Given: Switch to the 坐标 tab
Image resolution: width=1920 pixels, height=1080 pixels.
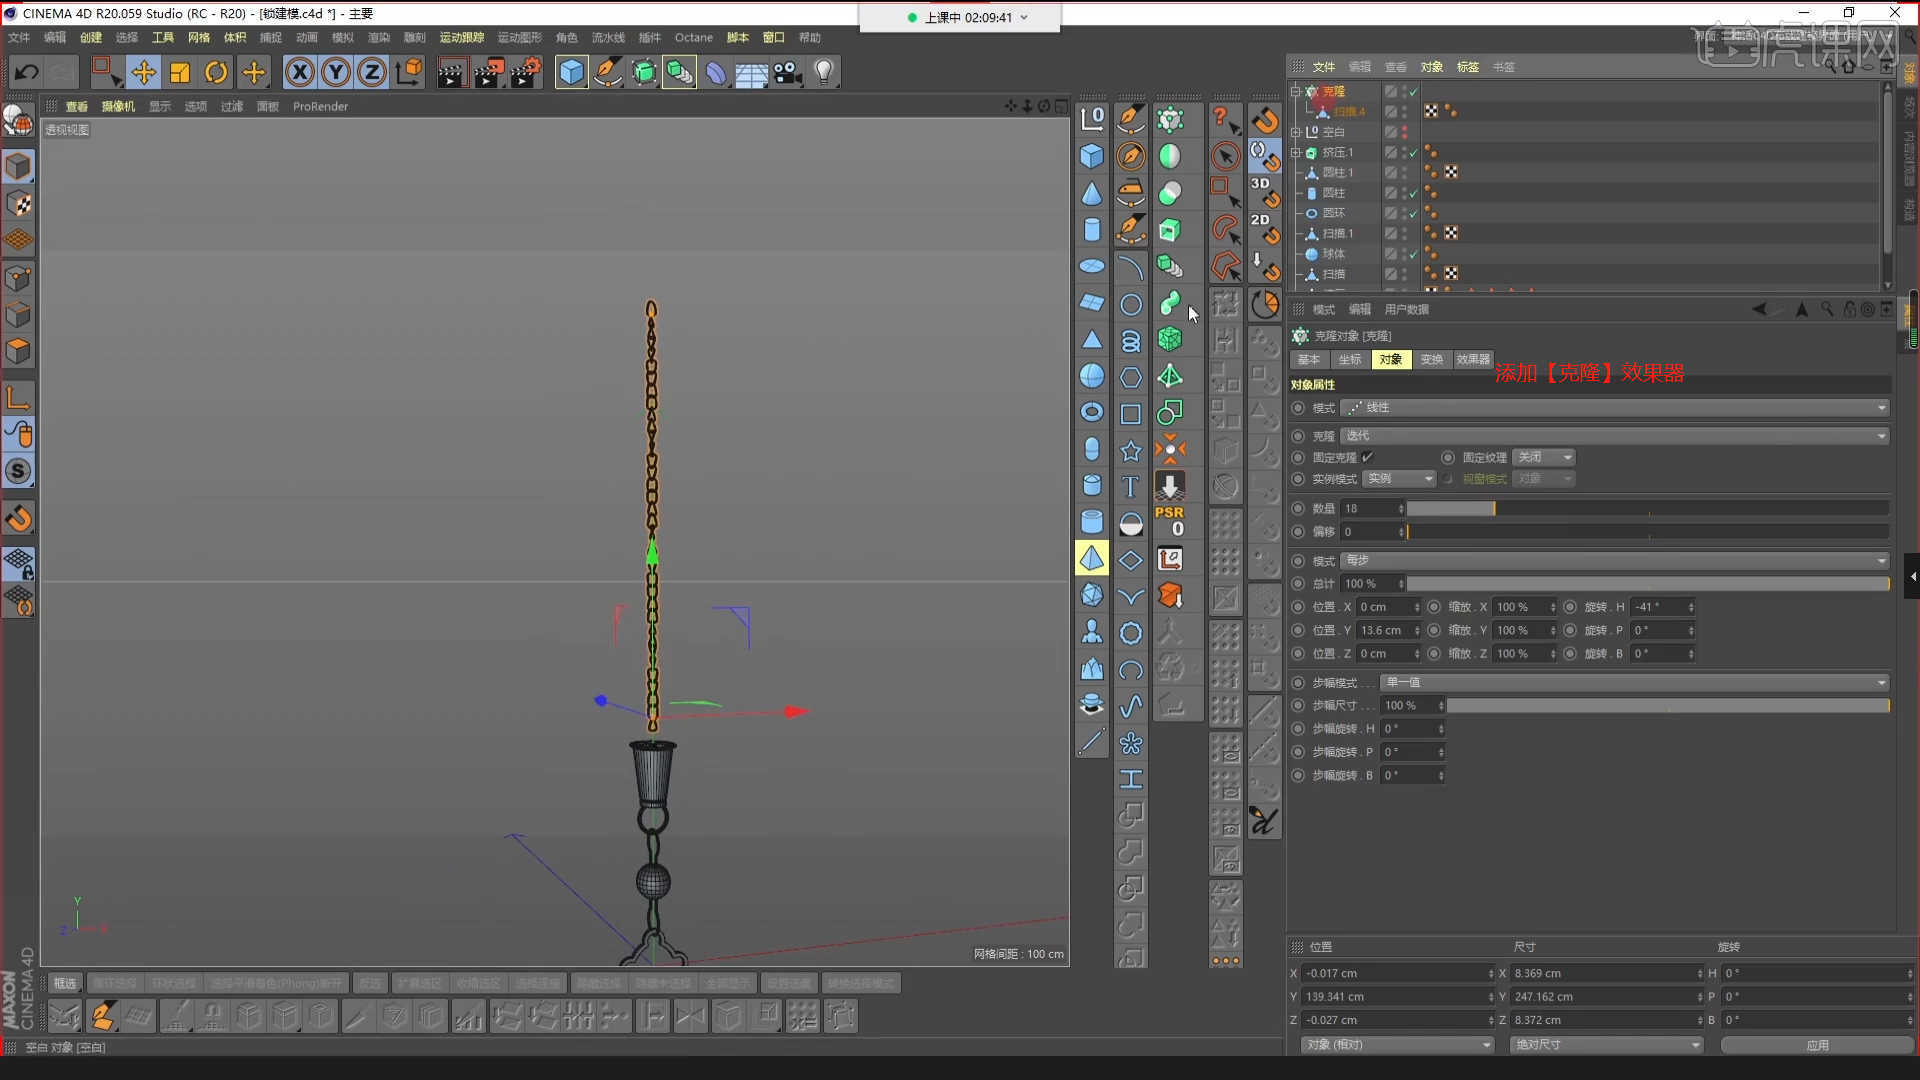Looking at the screenshot, I should (1350, 360).
